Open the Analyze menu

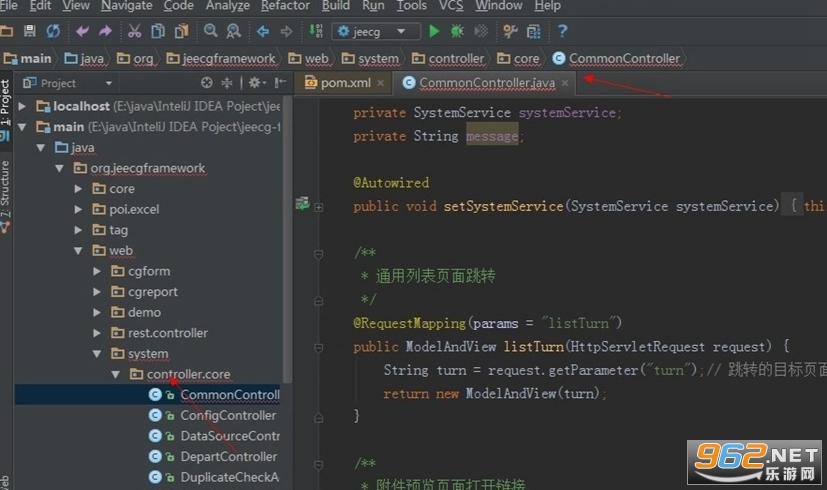point(228,6)
